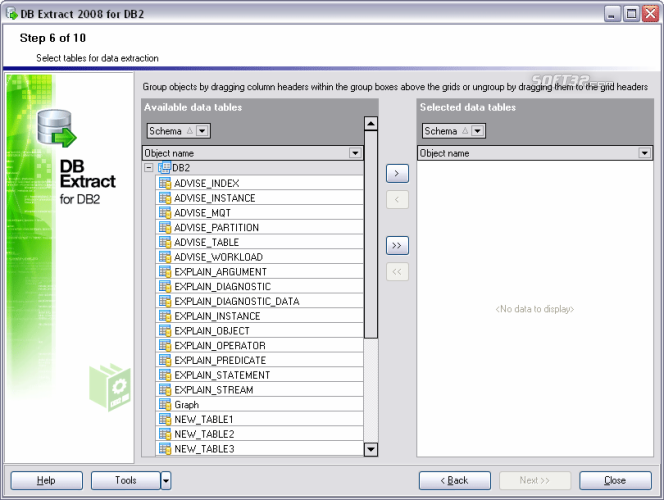Click the table icon beside ADVISE_PARTITION
664x500 pixels.
tap(165, 227)
